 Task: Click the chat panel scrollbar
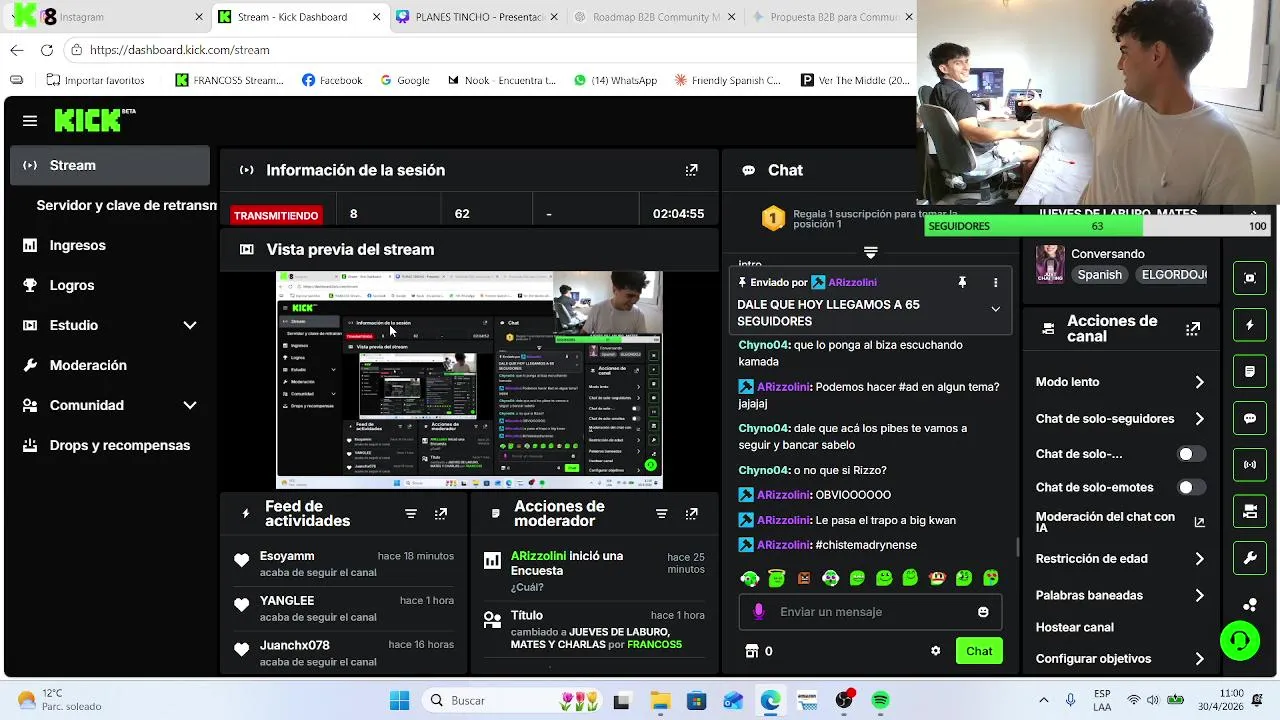1018,546
